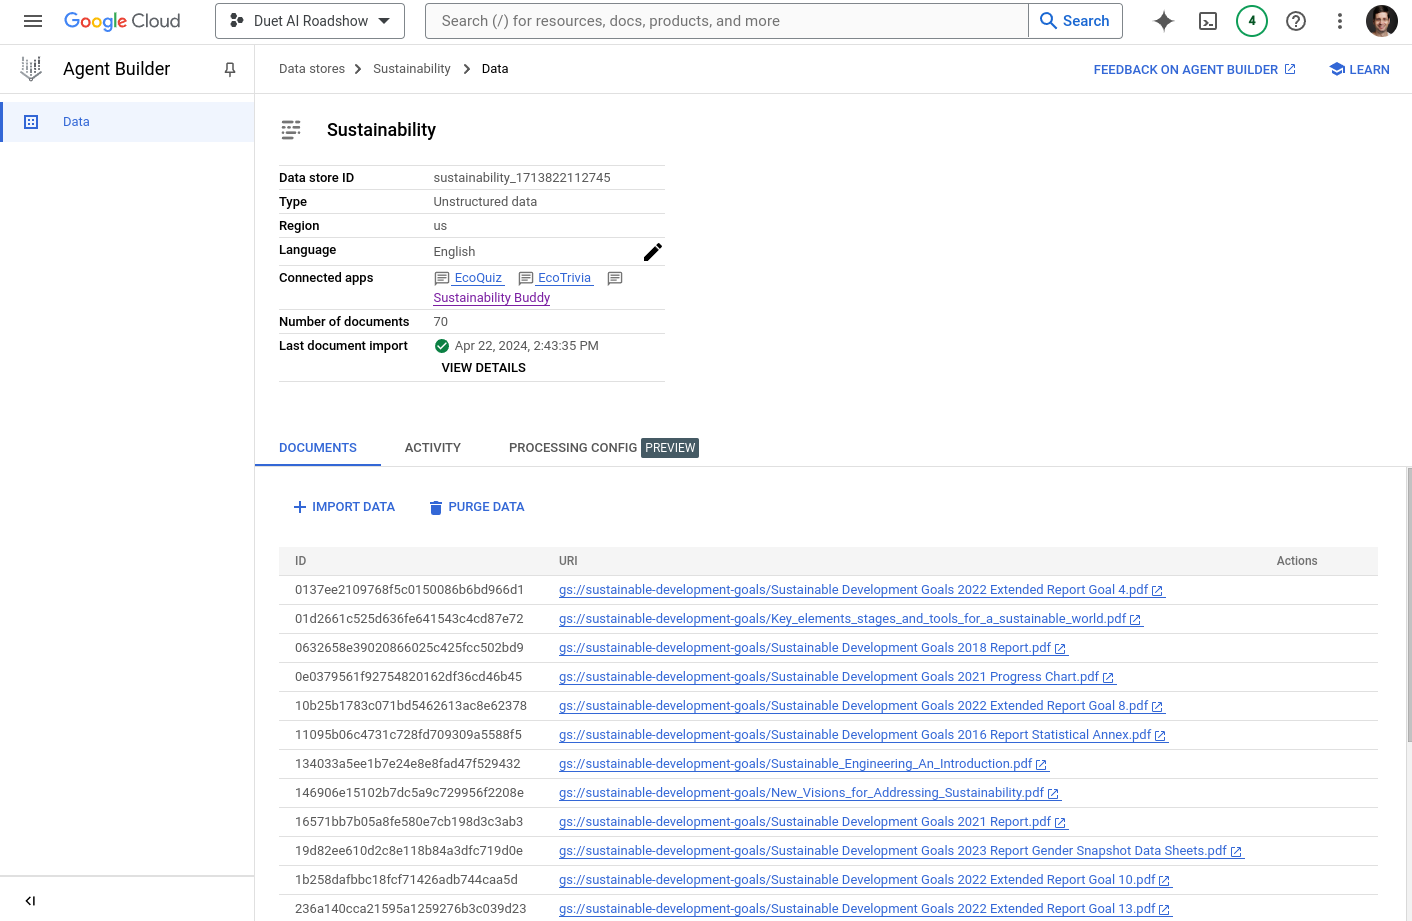Click the Search button
The width and height of the screenshot is (1412, 921).
coord(1075,21)
